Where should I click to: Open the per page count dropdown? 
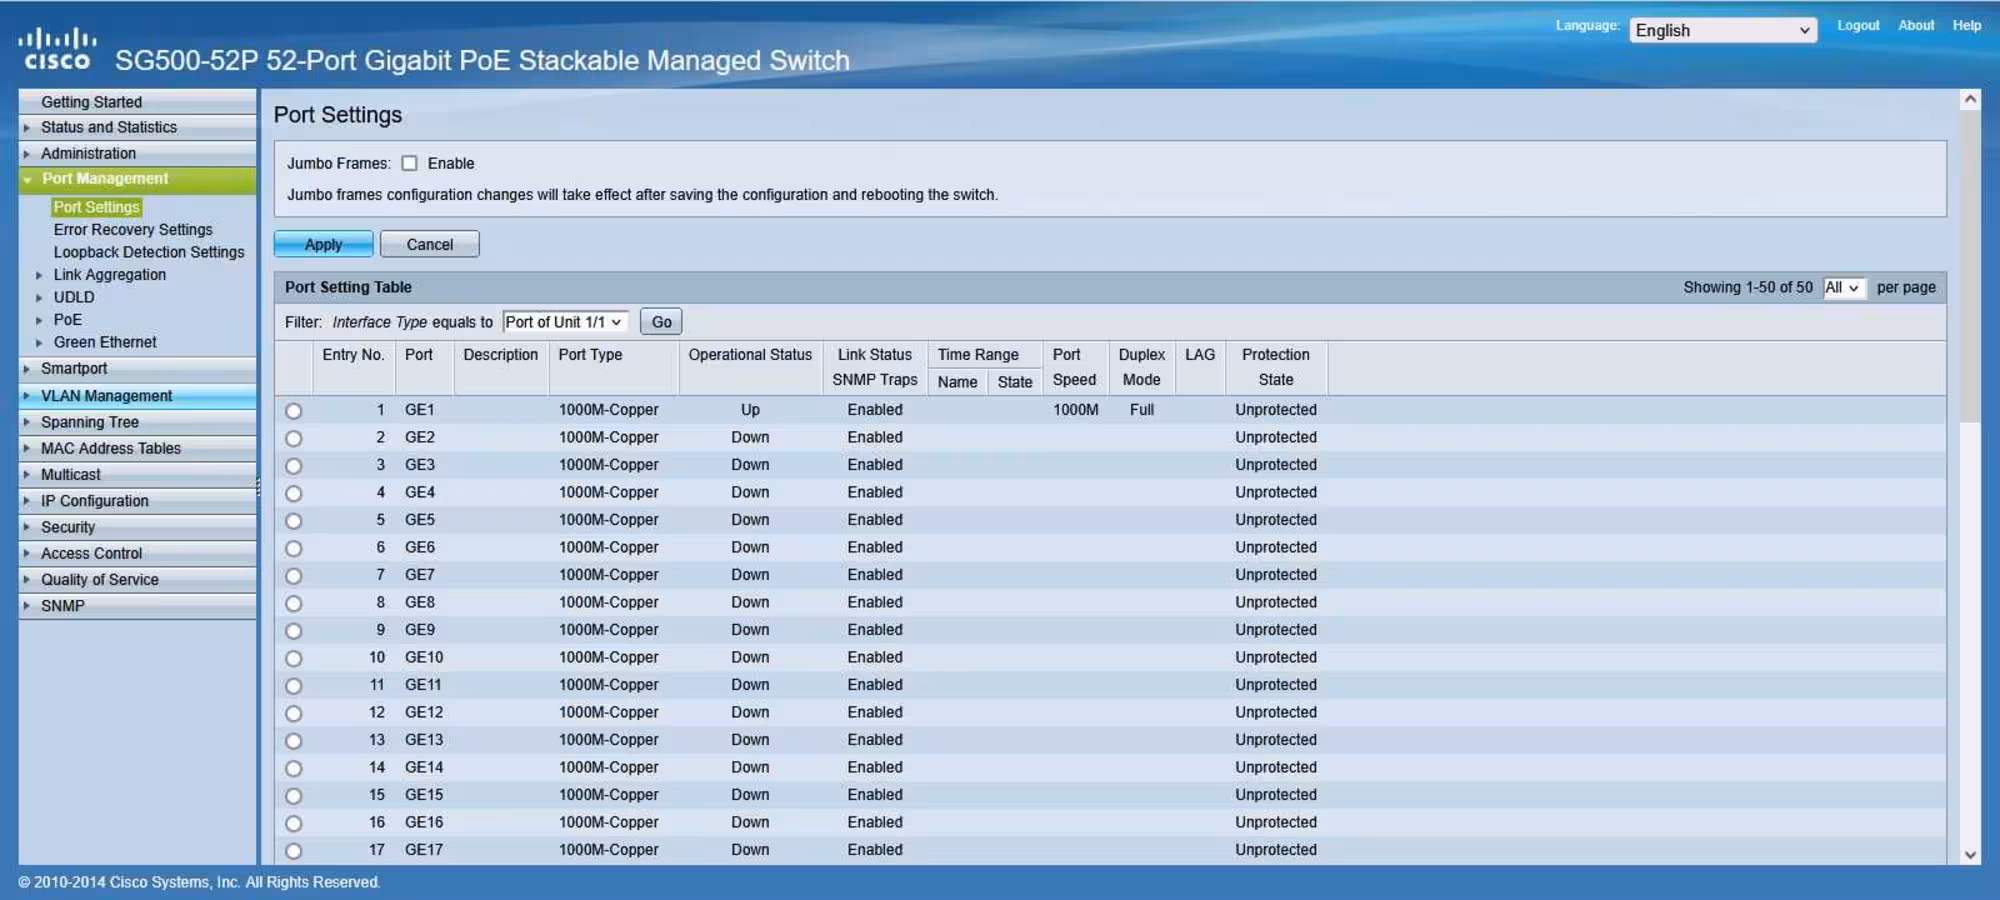pyautogui.click(x=1843, y=288)
